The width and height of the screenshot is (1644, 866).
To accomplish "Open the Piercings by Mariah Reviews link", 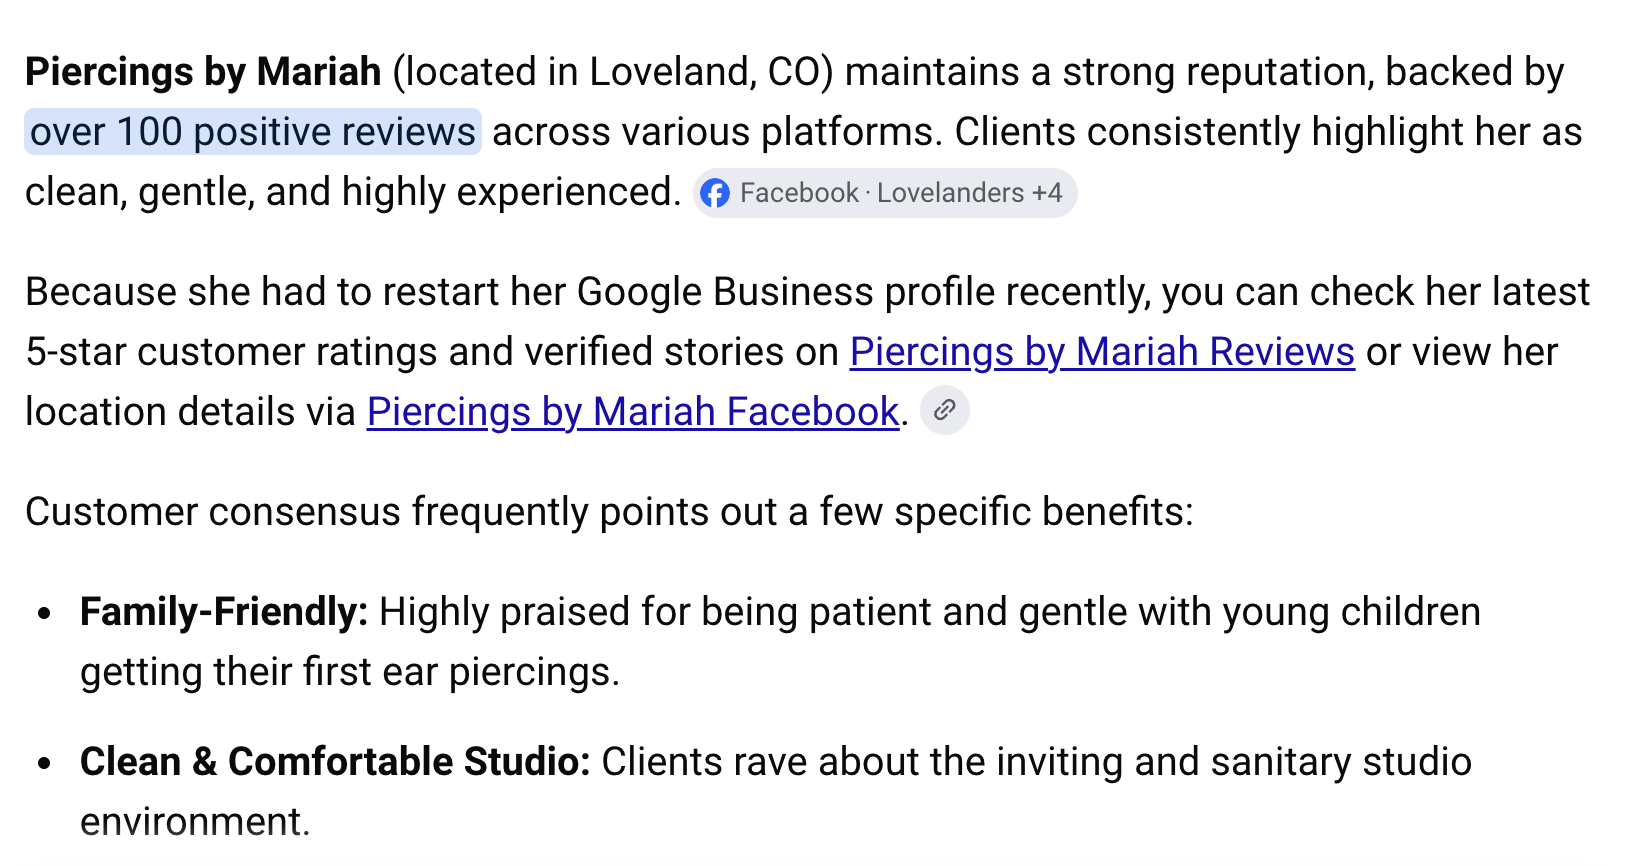I will click(x=1102, y=352).
